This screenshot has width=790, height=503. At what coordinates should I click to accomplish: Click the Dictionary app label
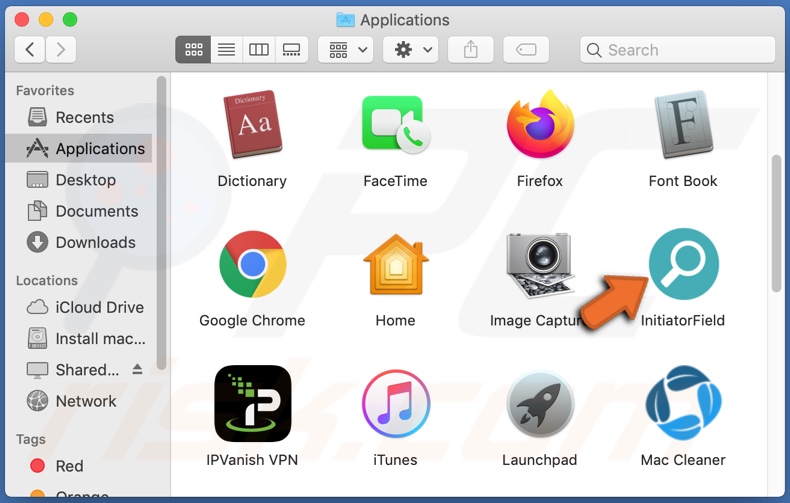point(252,181)
